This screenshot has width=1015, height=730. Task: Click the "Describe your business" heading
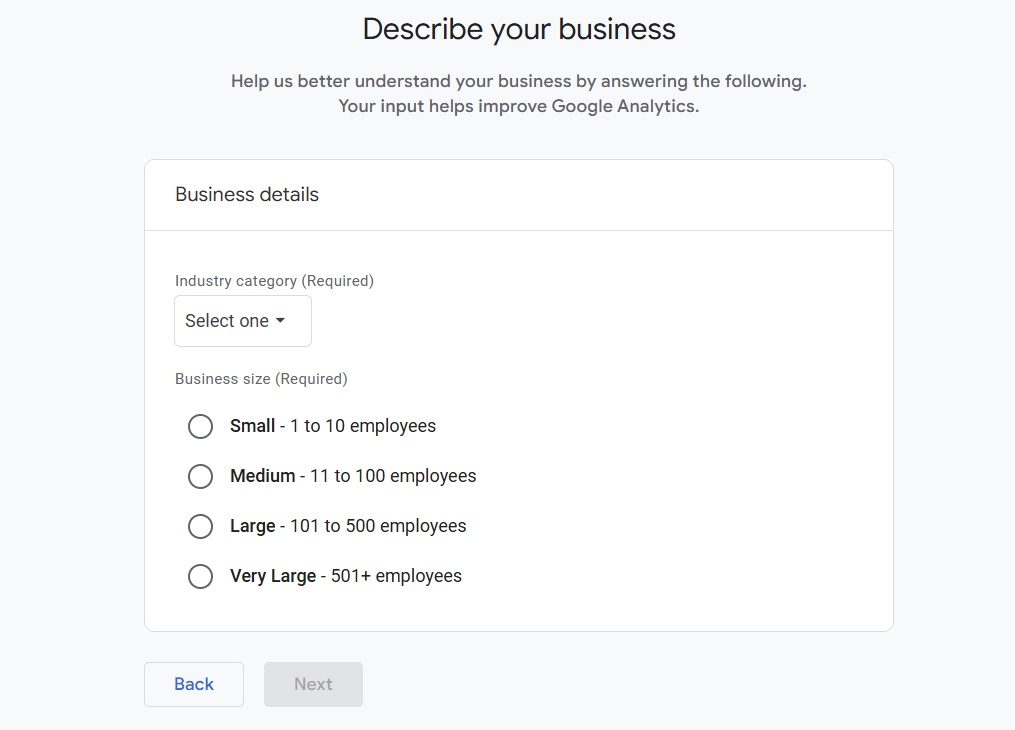point(519,29)
